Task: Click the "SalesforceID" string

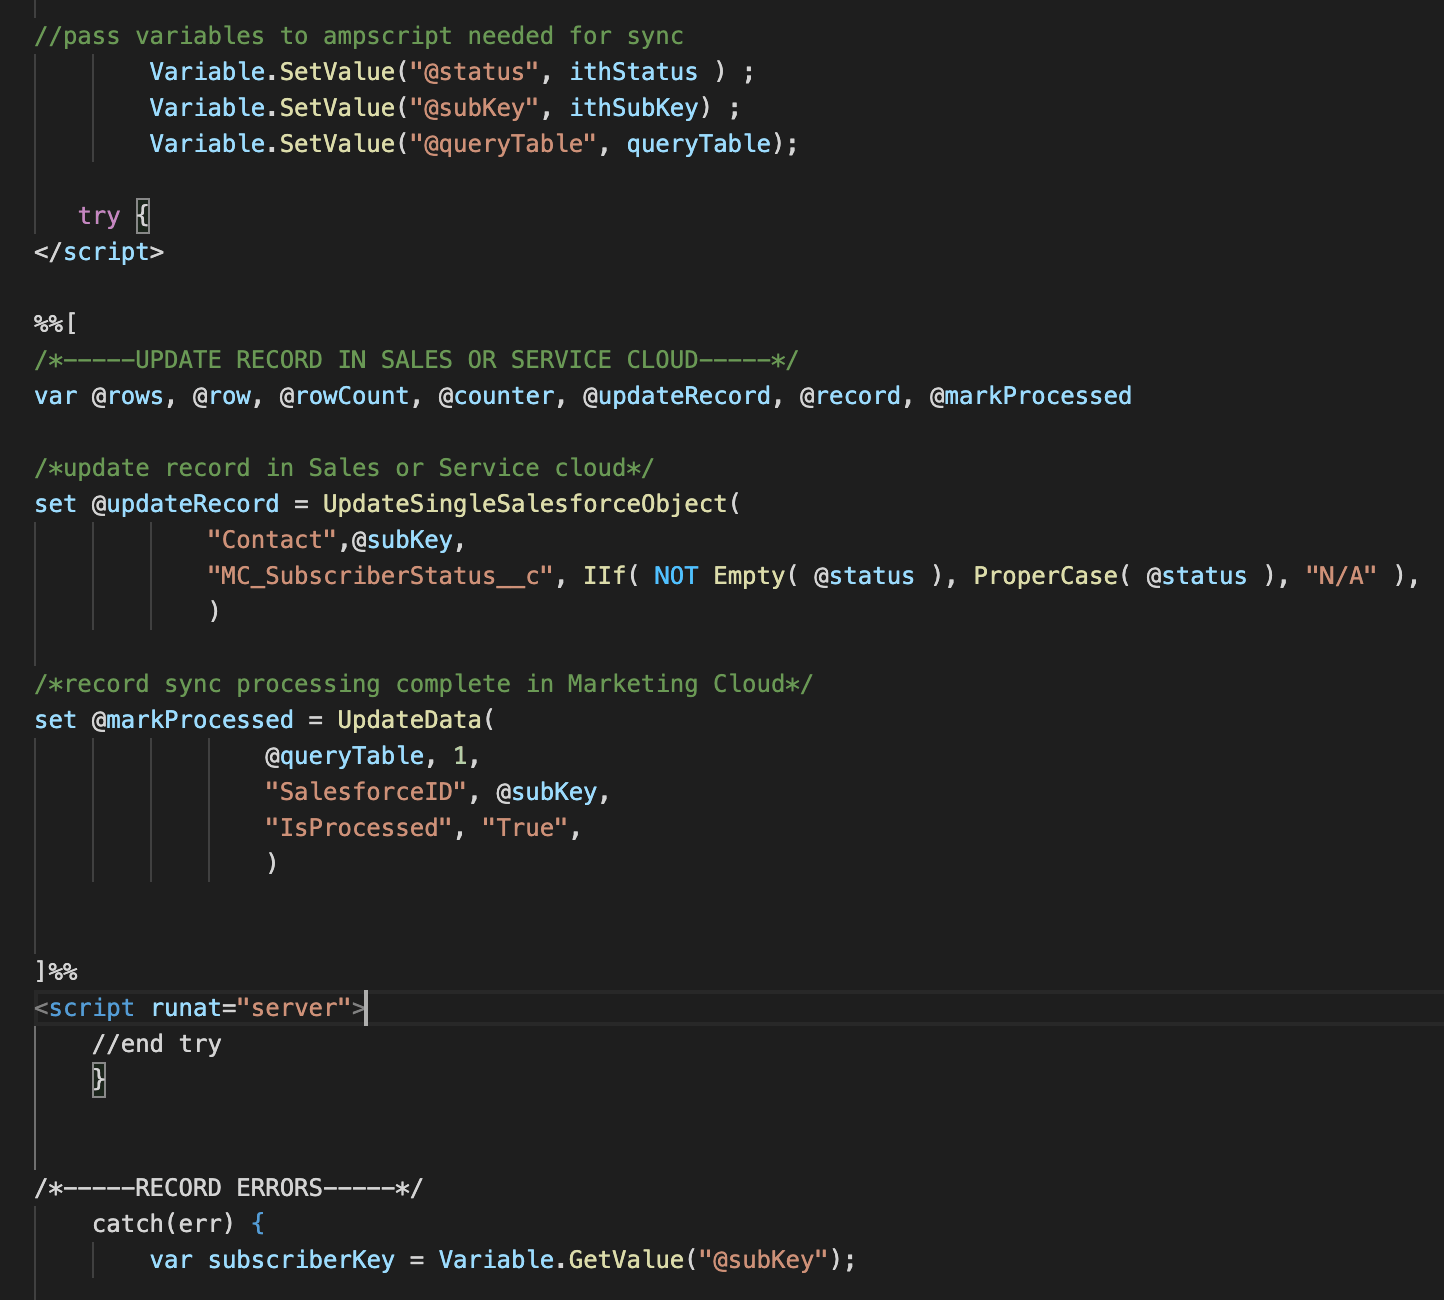Action: coord(365,792)
